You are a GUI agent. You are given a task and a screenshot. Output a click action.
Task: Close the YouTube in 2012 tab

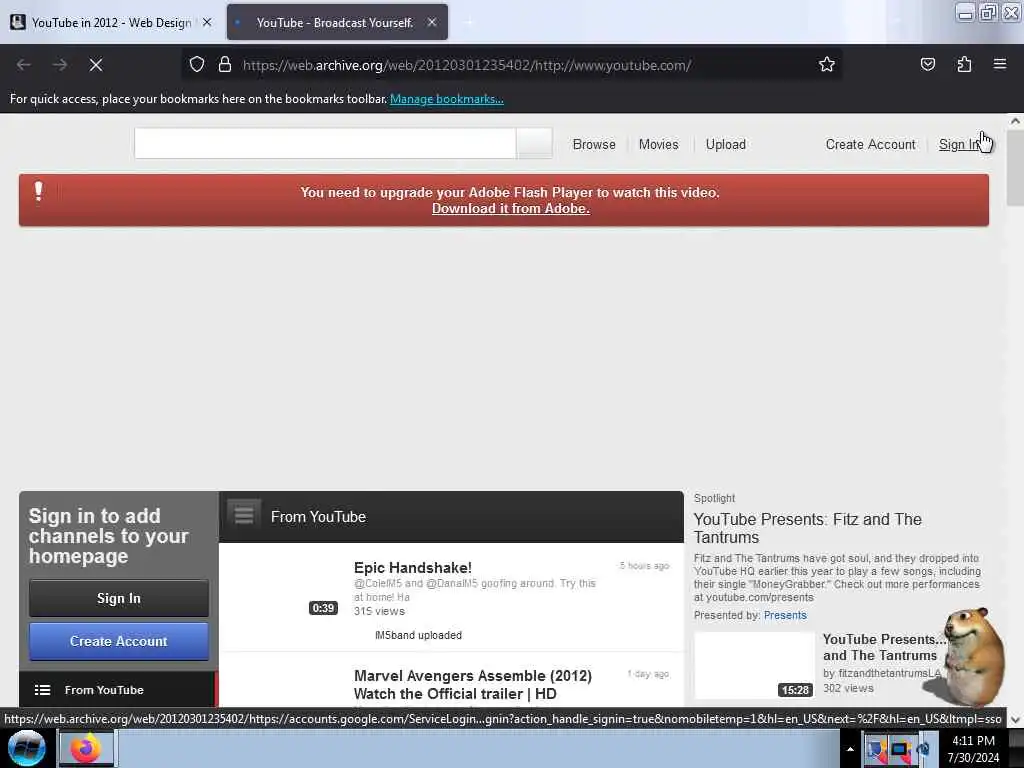[x=207, y=22]
